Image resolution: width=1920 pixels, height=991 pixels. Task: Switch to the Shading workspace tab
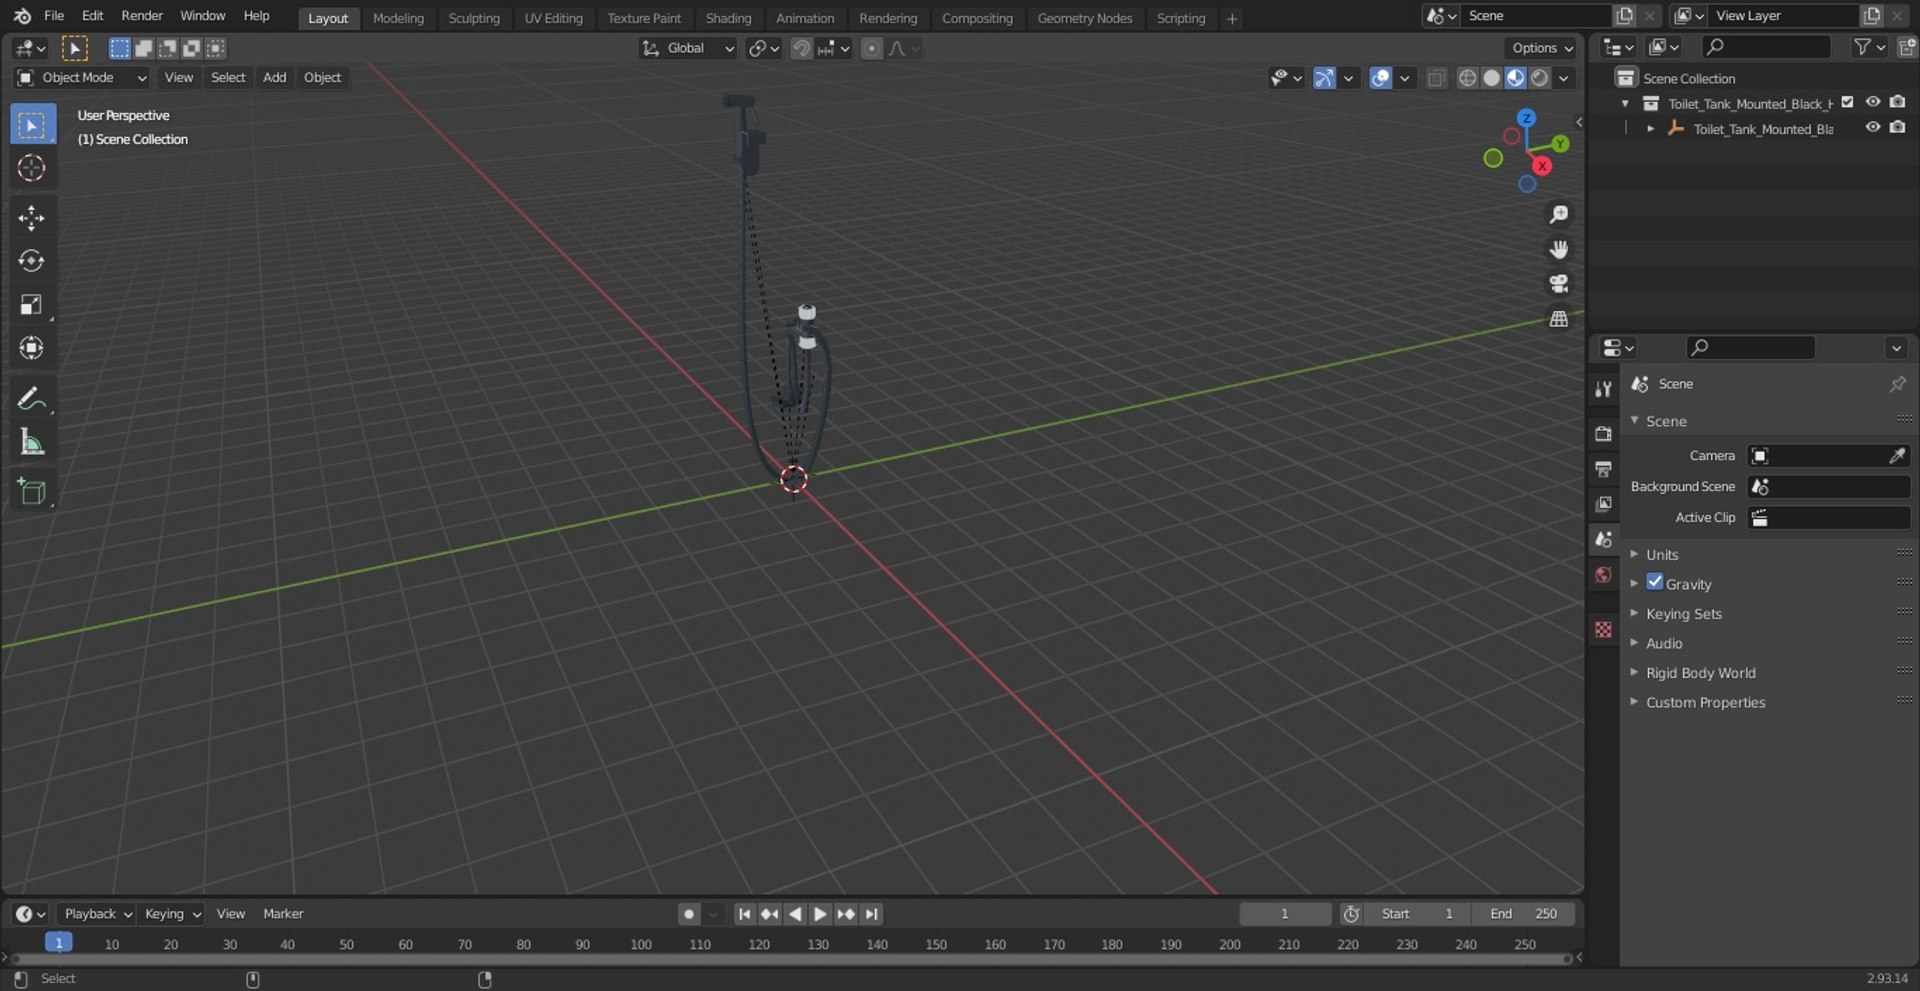tap(728, 18)
